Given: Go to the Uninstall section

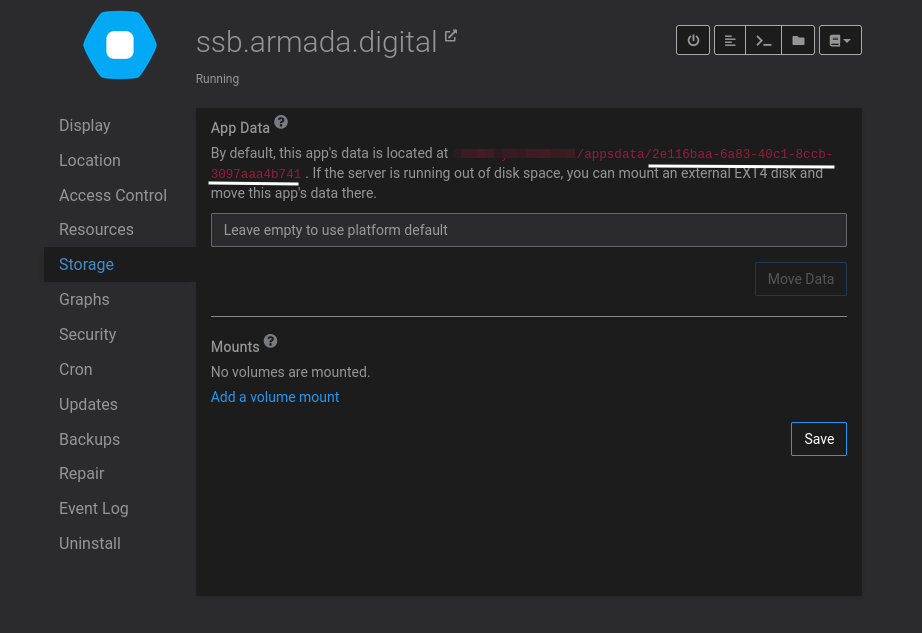Looking at the screenshot, I should pos(90,543).
